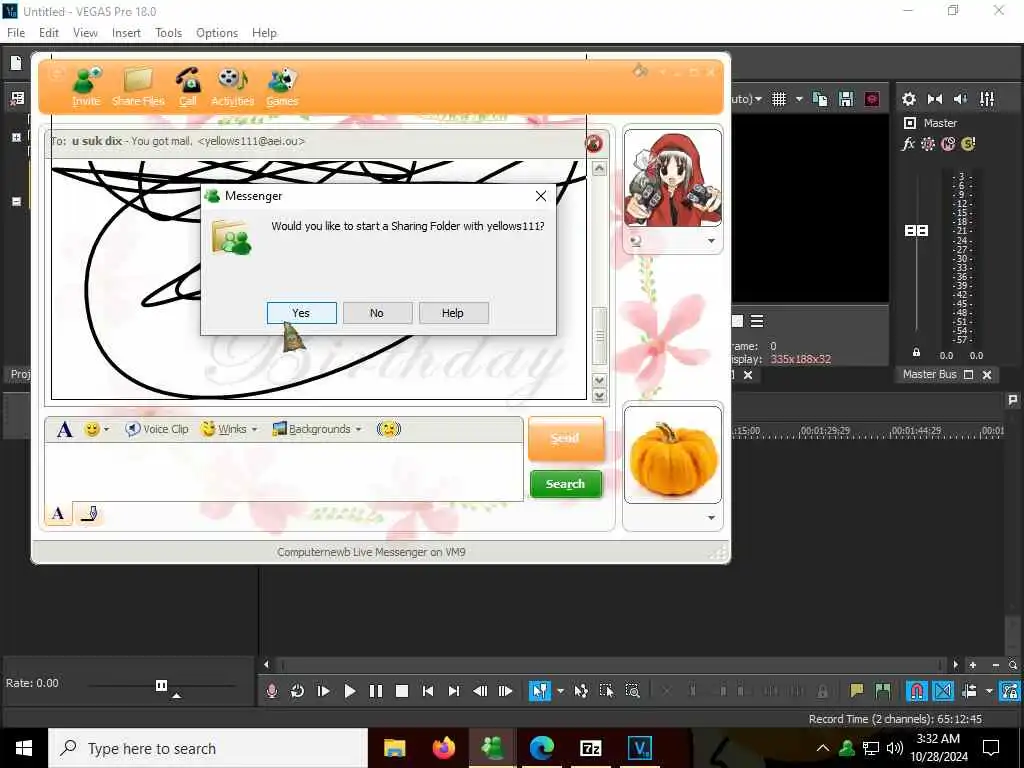The image size is (1024, 768).
Task: Click copy snapshot to clipboard icon
Action: [x=820, y=99]
